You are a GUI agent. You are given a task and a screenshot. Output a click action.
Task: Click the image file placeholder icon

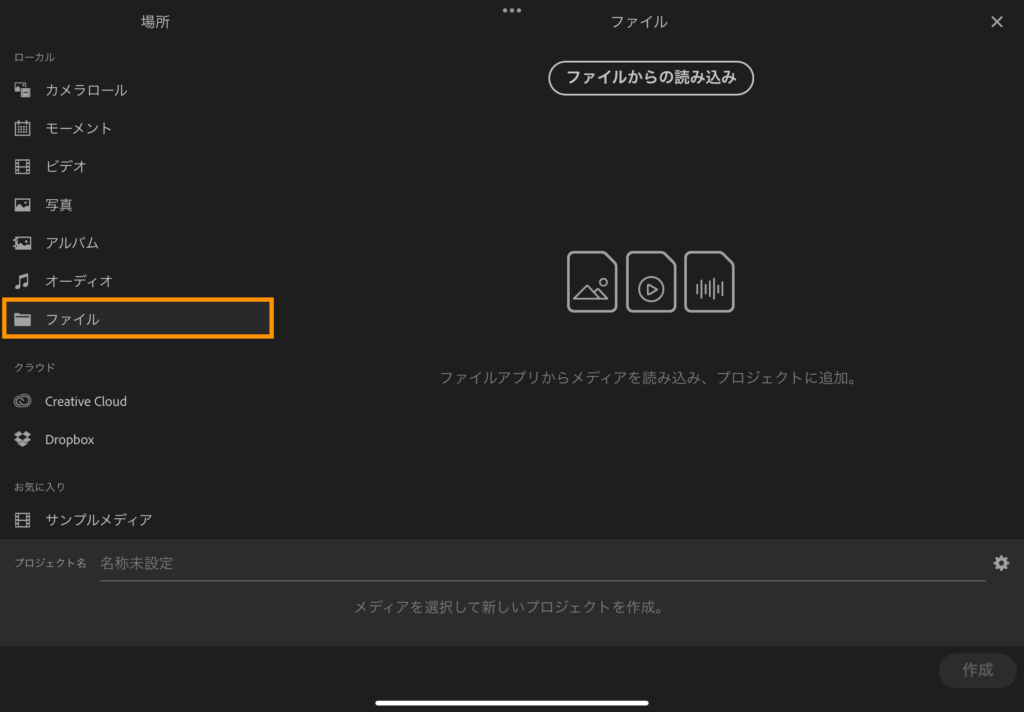click(x=592, y=282)
